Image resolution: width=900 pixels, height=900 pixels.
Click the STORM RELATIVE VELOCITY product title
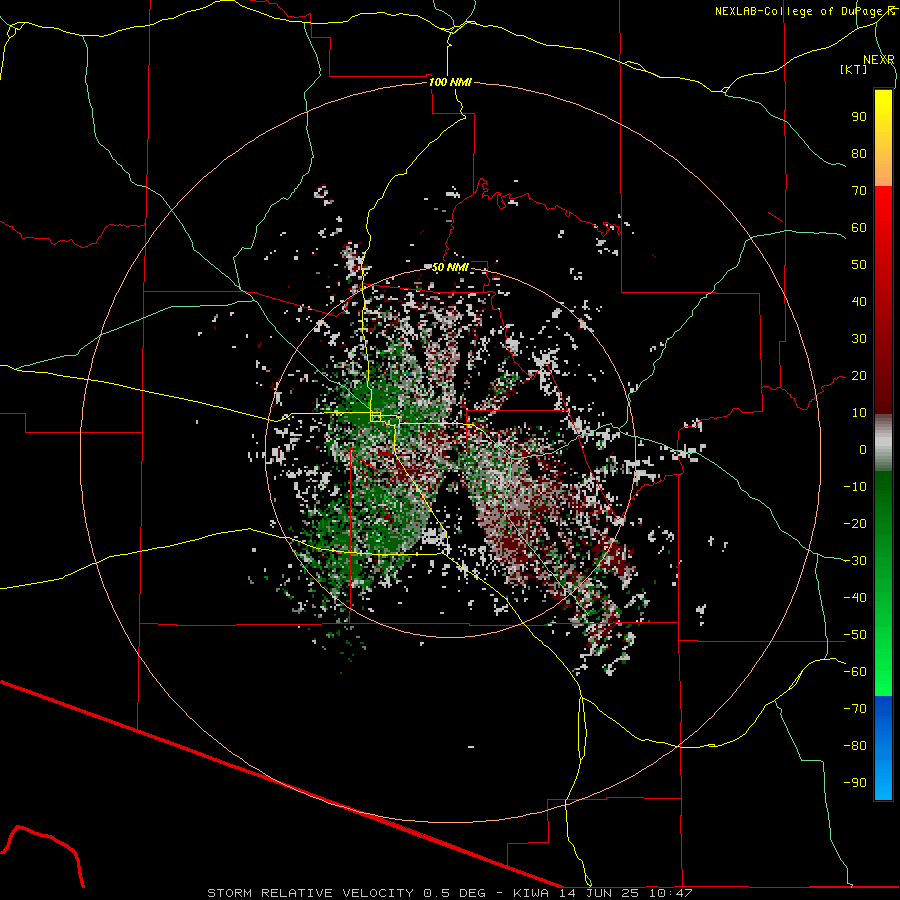coord(310,893)
